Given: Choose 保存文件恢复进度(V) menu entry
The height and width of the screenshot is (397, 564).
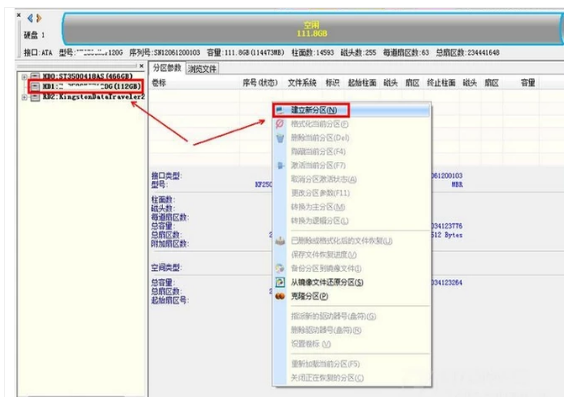Looking at the screenshot, I should point(324,255).
